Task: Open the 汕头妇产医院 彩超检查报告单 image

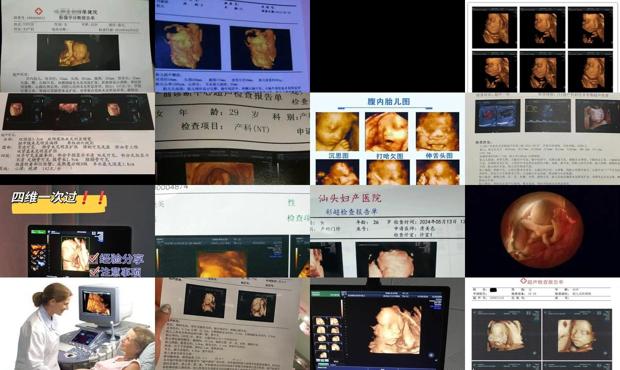Action: [x=387, y=231]
